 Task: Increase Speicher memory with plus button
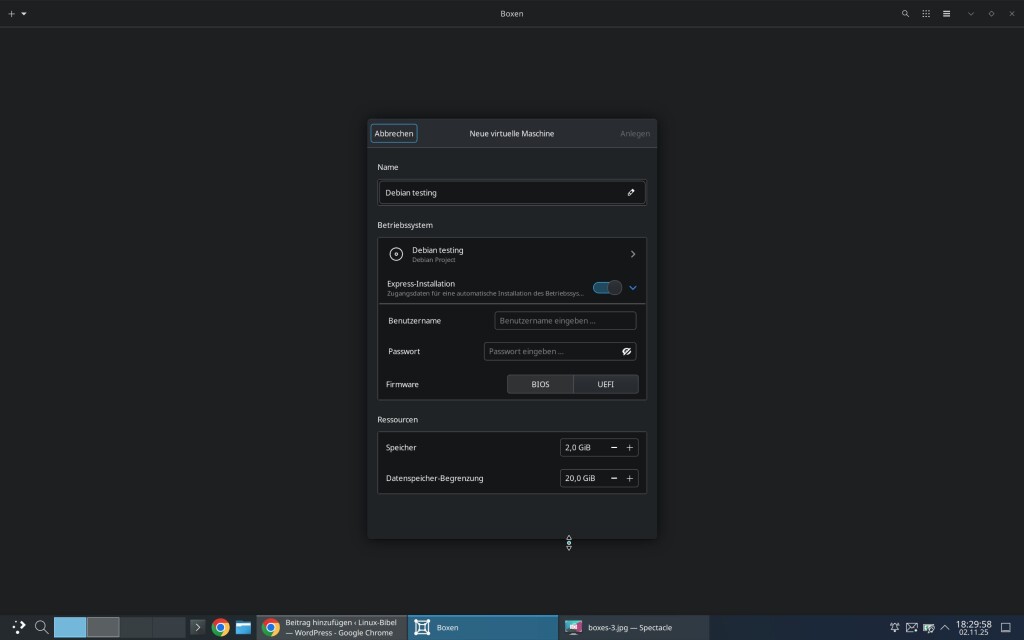(630, 448)
